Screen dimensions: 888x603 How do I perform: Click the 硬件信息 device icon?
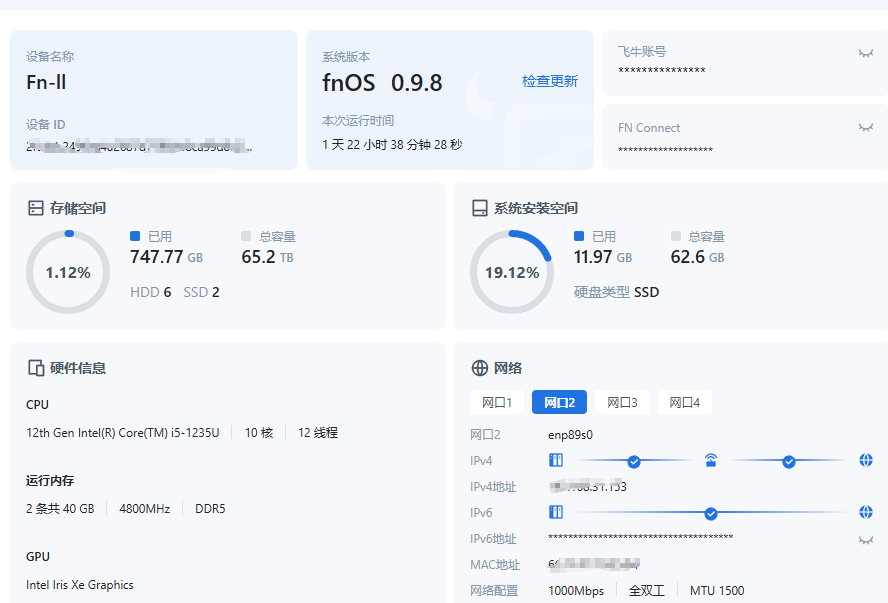click(36, 368)
